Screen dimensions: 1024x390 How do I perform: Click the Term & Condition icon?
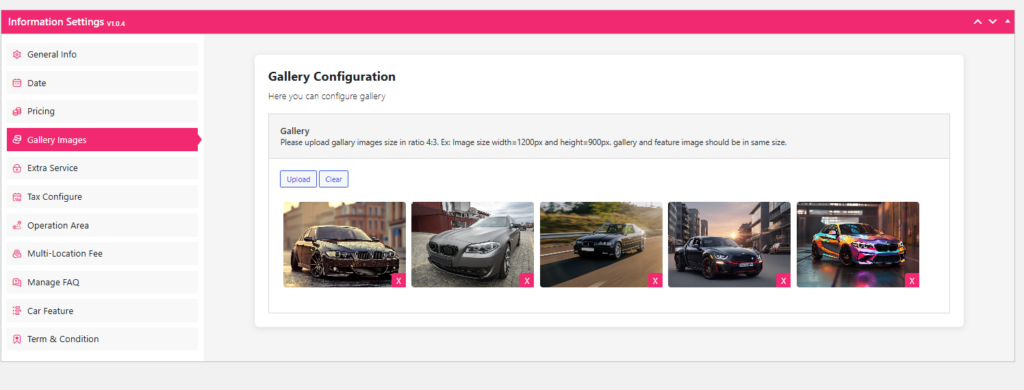pos(17,339)
